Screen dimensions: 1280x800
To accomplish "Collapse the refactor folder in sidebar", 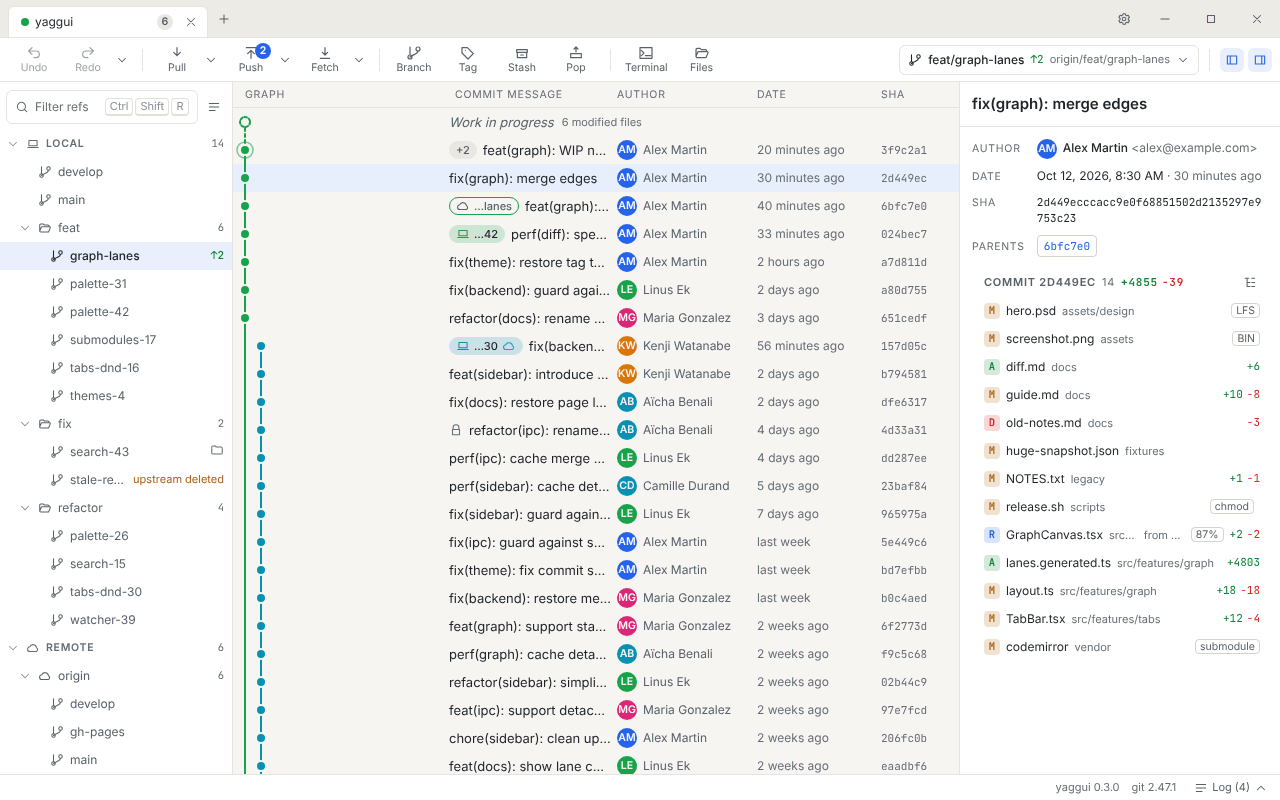I will point(26,508).
